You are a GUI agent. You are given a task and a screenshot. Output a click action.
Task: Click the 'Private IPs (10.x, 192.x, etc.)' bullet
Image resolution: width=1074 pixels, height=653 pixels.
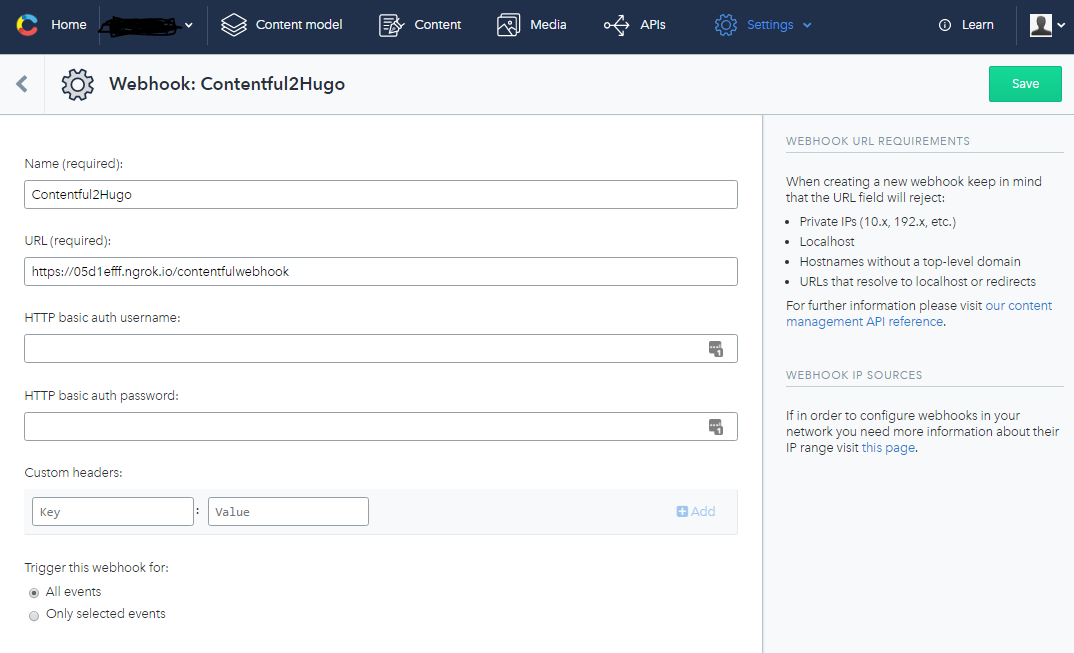[x=877, y=221]
